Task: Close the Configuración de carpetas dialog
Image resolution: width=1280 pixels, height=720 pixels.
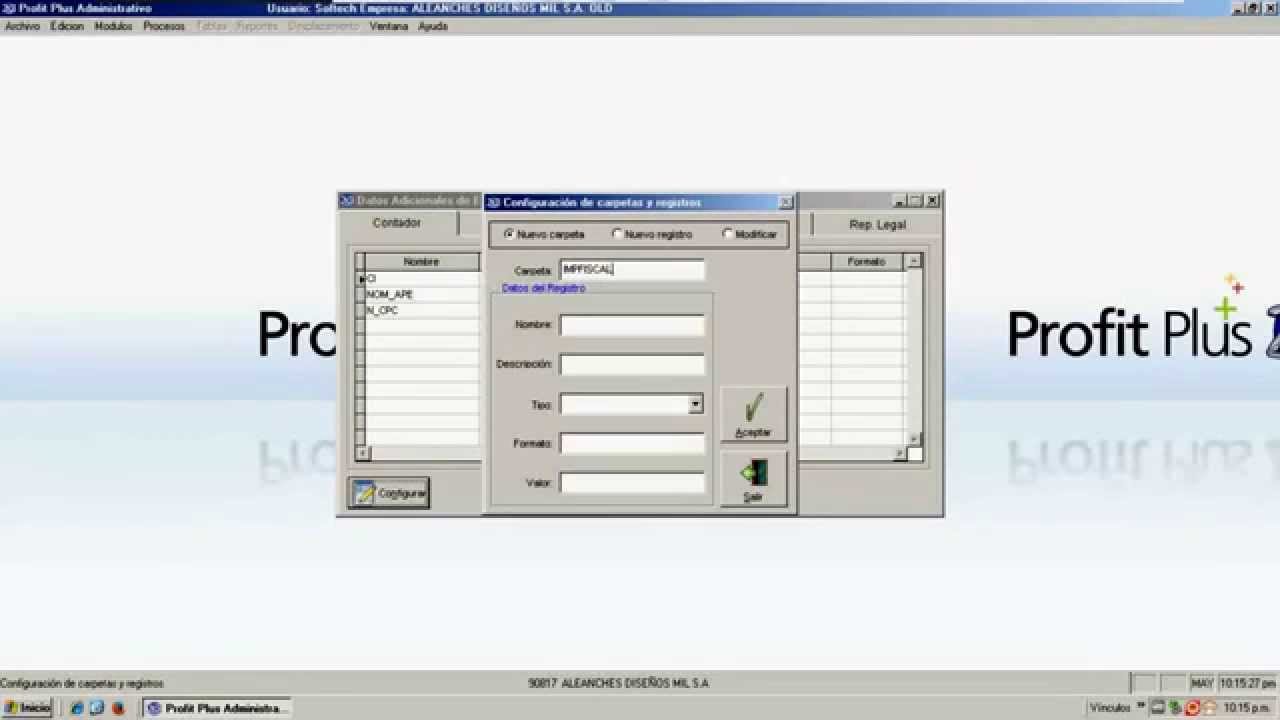Action: [x=785, y=202]
